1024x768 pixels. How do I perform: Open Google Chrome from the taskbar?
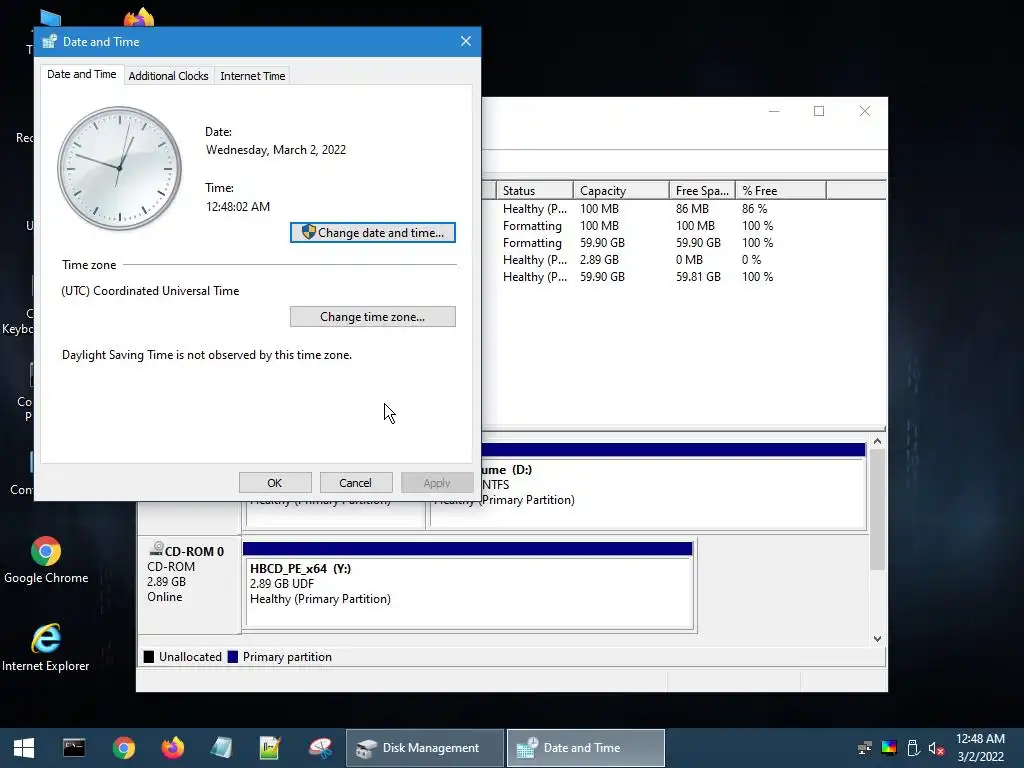123,748
